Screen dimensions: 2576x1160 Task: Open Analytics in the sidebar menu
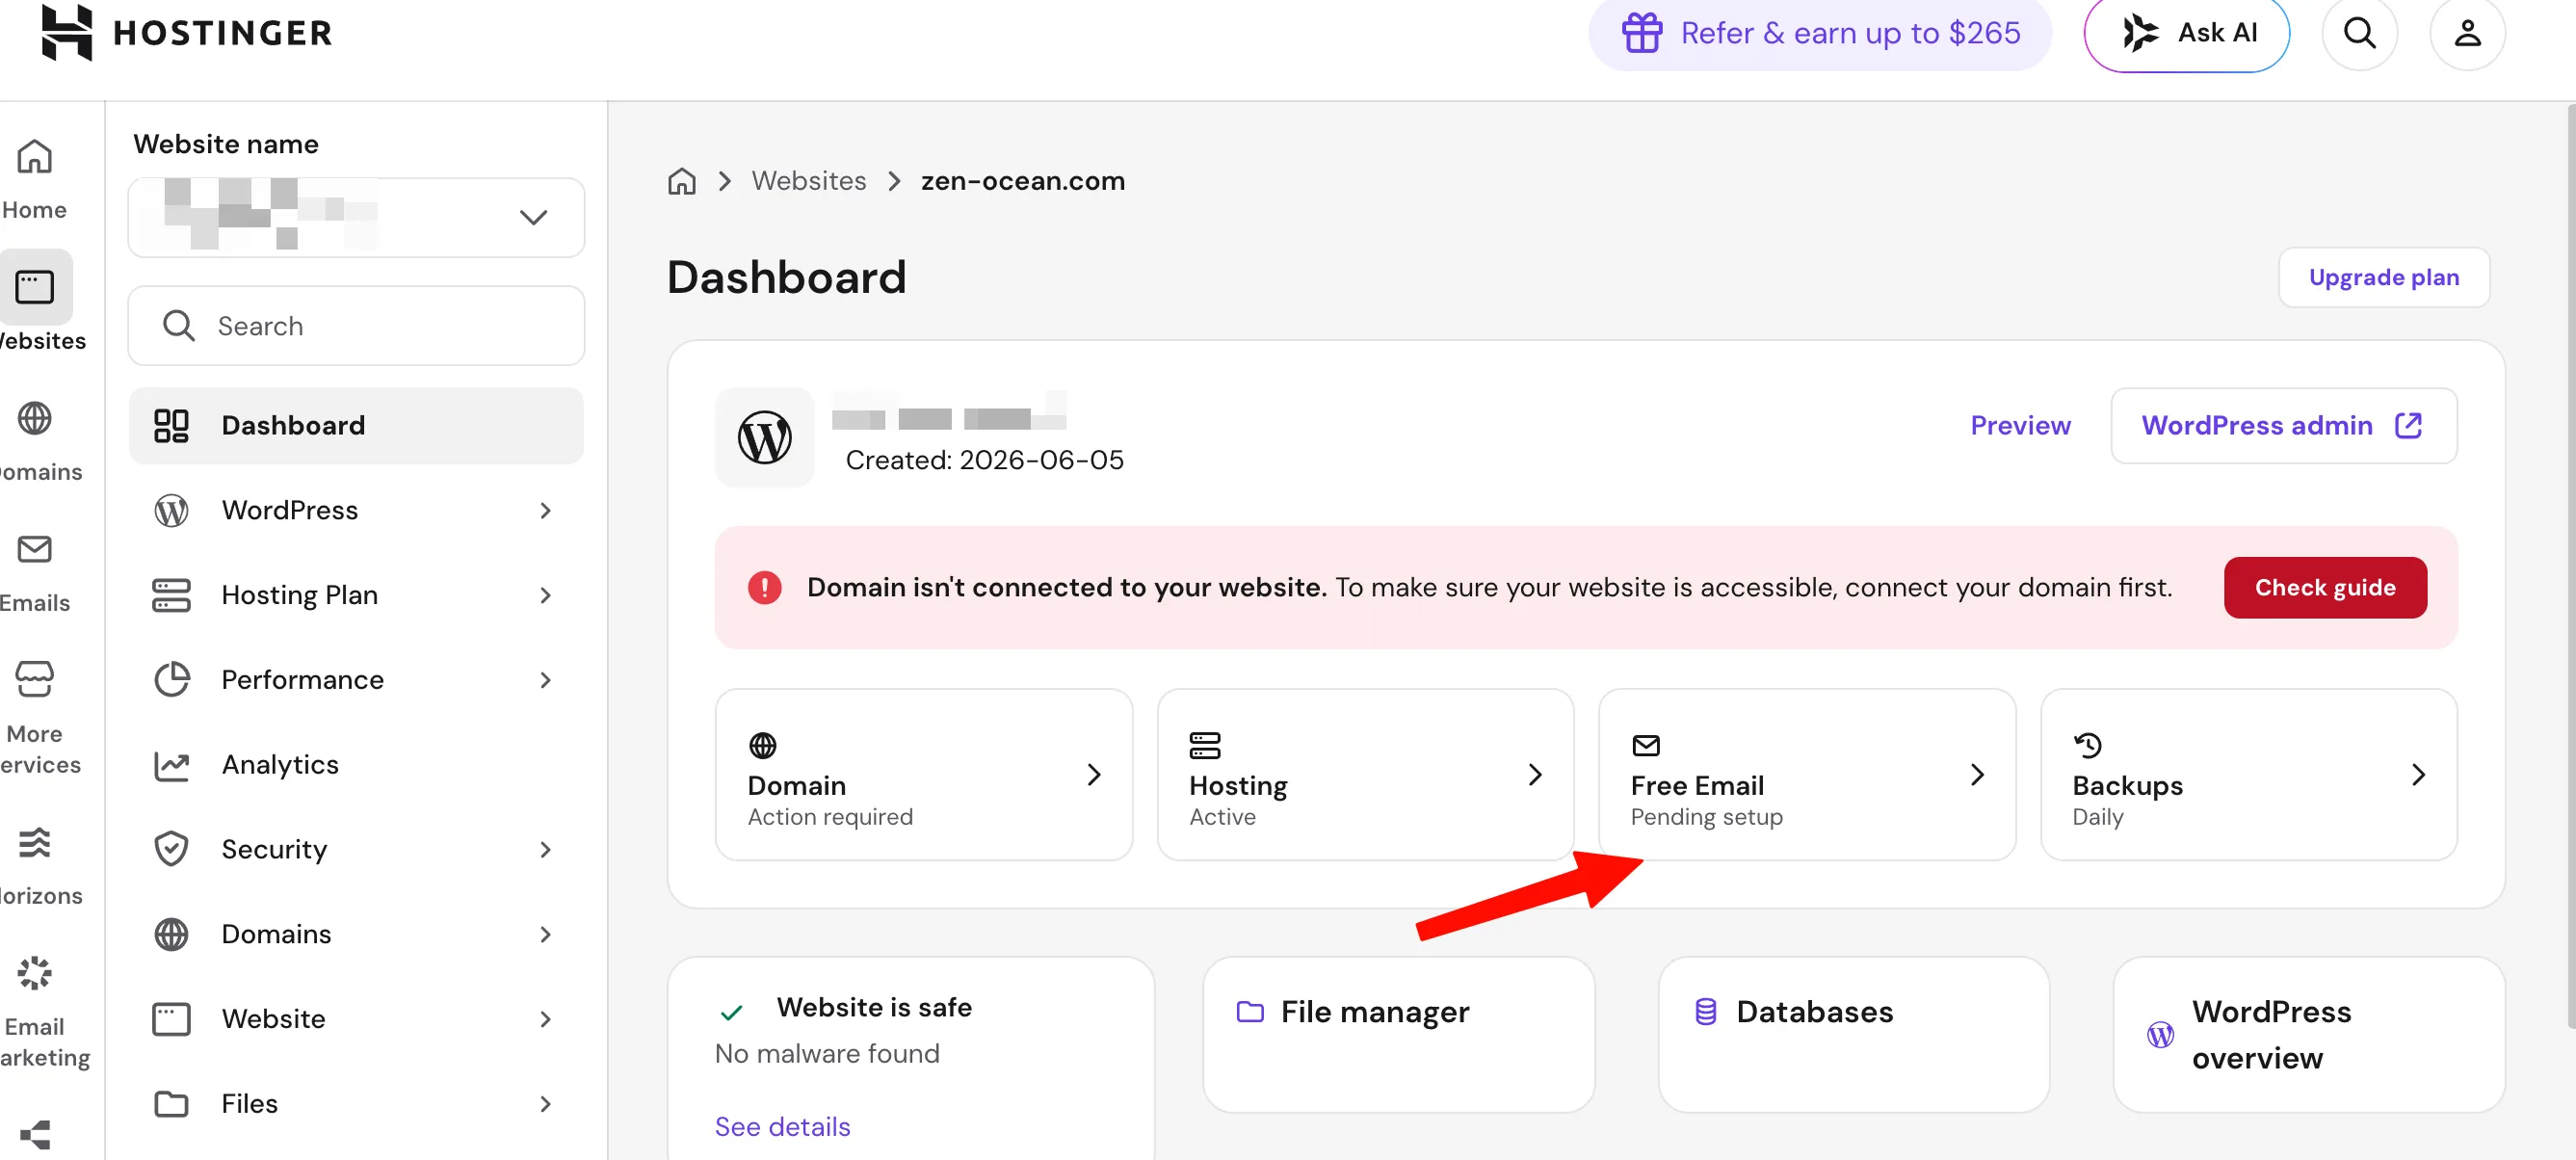click(x=356, y=765)
